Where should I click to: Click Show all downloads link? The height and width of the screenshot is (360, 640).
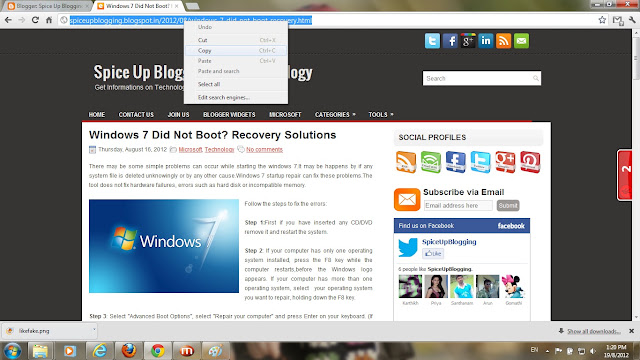tap(594, 331)
